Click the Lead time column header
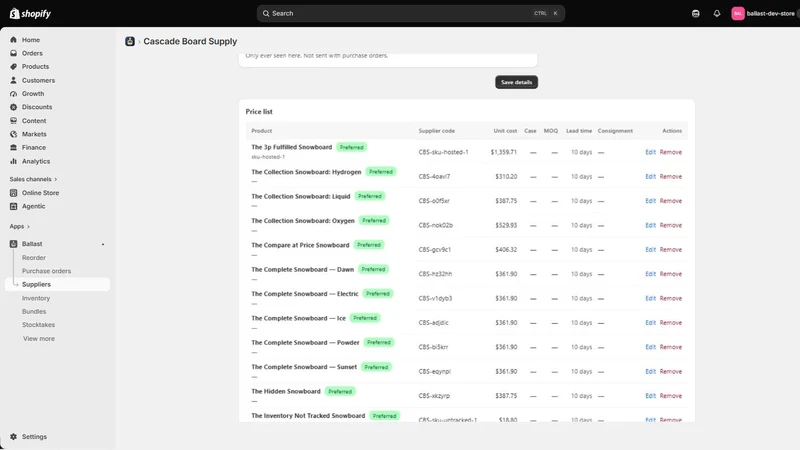This screenshot has height=450, width=800. [x=579, y=131]
